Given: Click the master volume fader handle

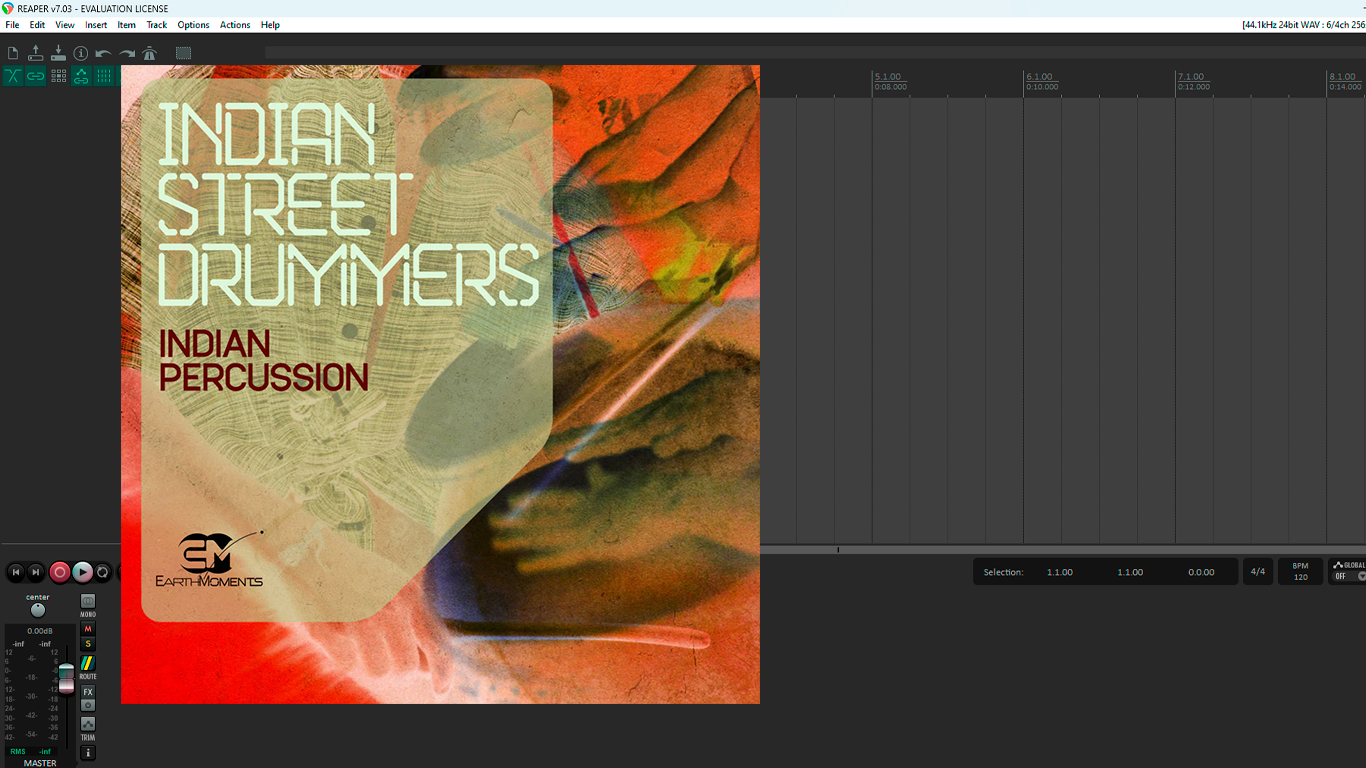Looking at the screenshot, I should 66,677.
